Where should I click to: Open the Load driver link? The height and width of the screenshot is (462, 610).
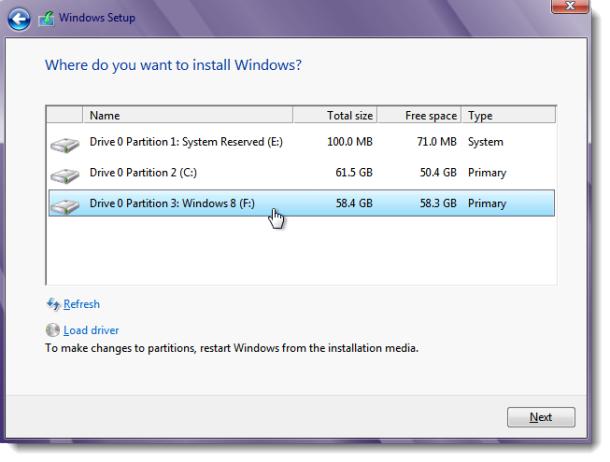(91, 330)
